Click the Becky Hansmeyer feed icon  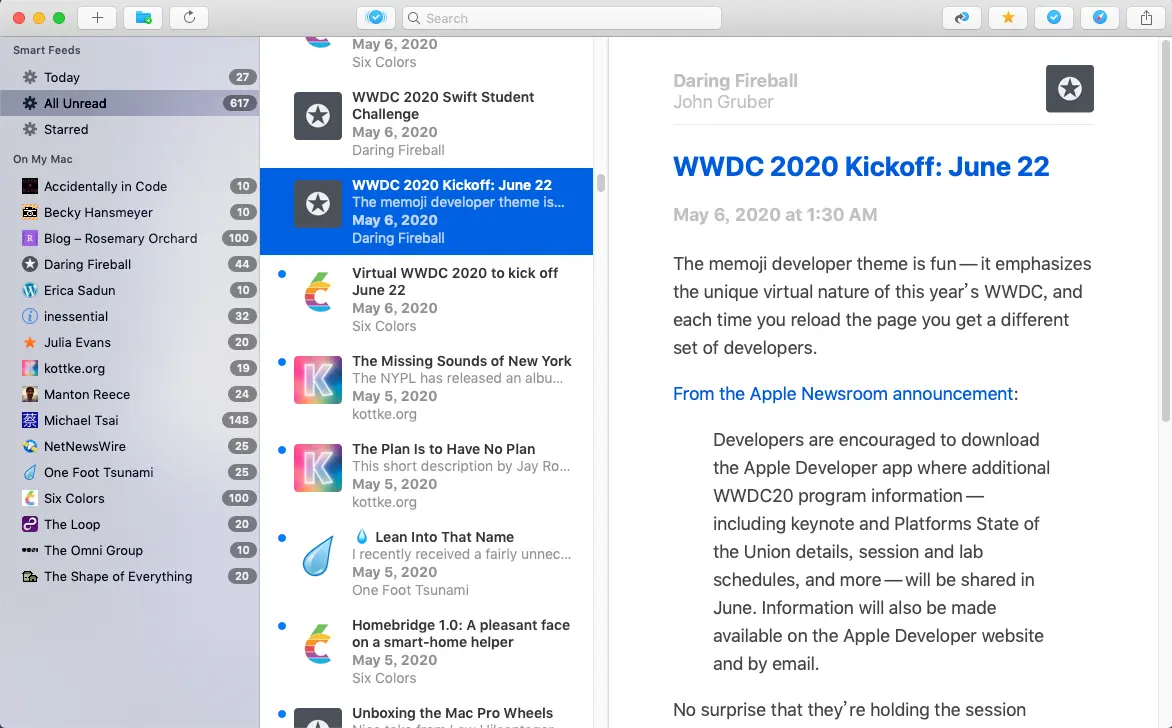(30, 212)
